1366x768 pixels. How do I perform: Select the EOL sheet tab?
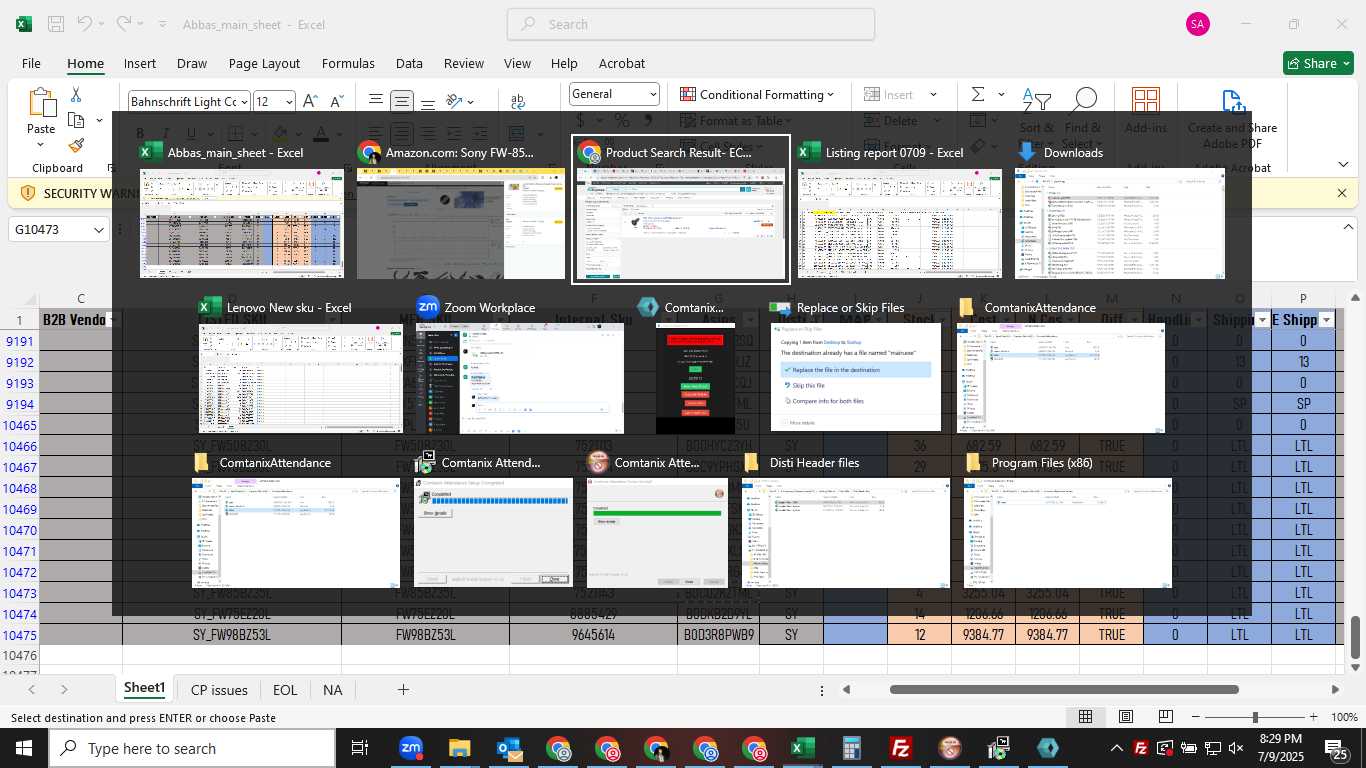[285, 690]
